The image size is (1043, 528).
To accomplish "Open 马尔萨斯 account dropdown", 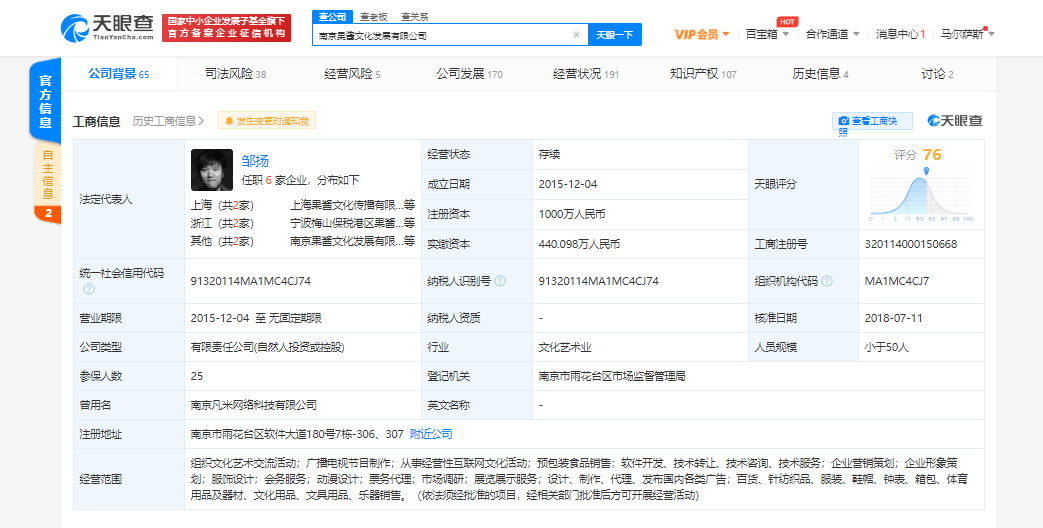I will pos(968,34).
